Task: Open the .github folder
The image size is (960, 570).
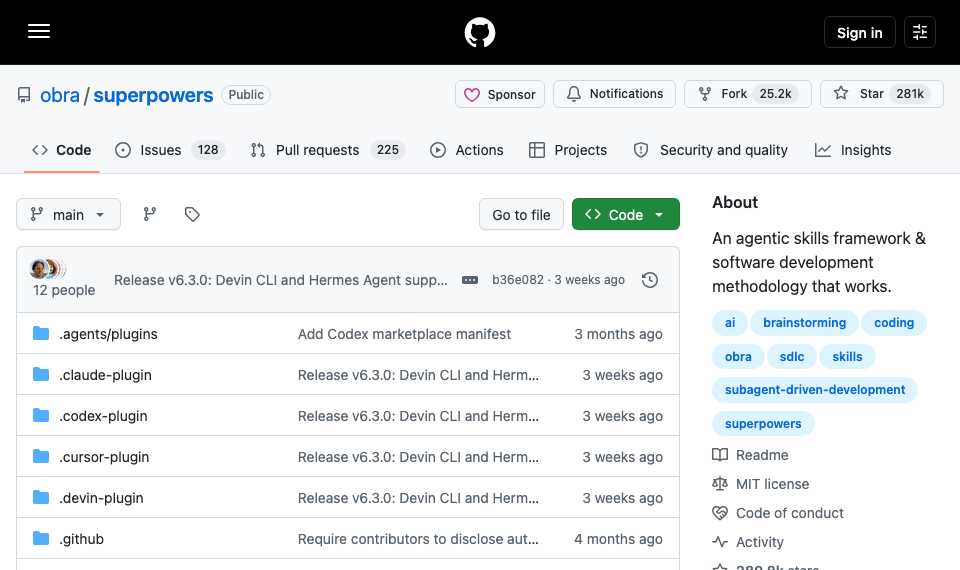Action: coord(81,539)
